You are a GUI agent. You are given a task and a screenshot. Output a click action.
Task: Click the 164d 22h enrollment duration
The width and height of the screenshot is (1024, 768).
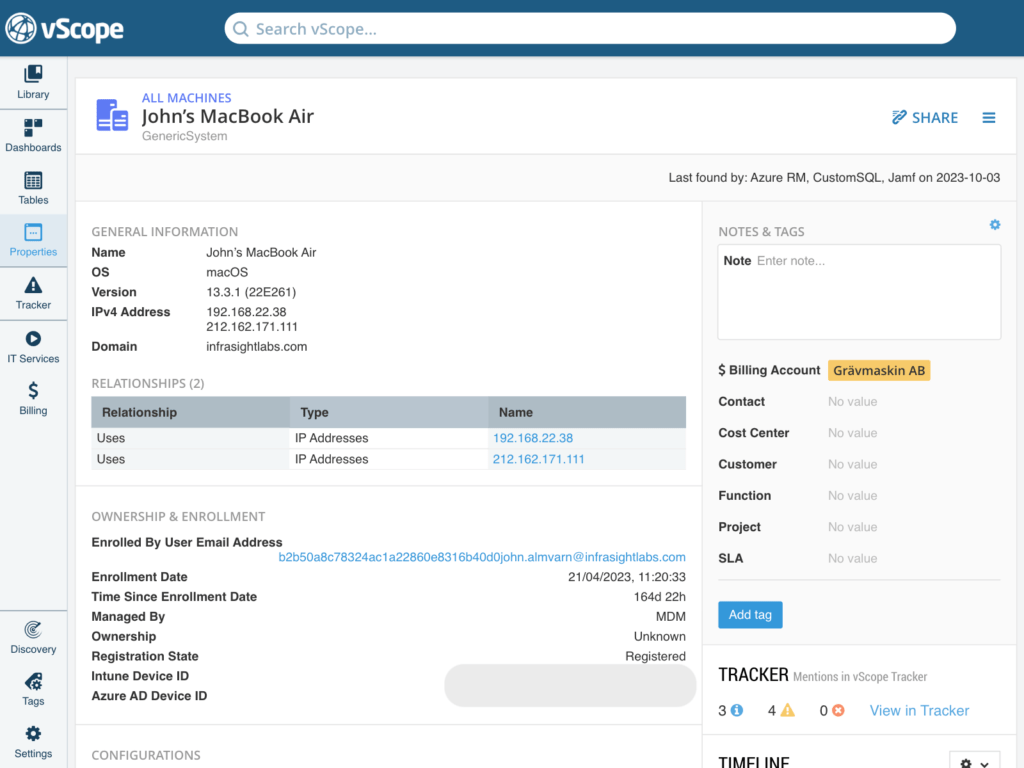pos(660,597)
